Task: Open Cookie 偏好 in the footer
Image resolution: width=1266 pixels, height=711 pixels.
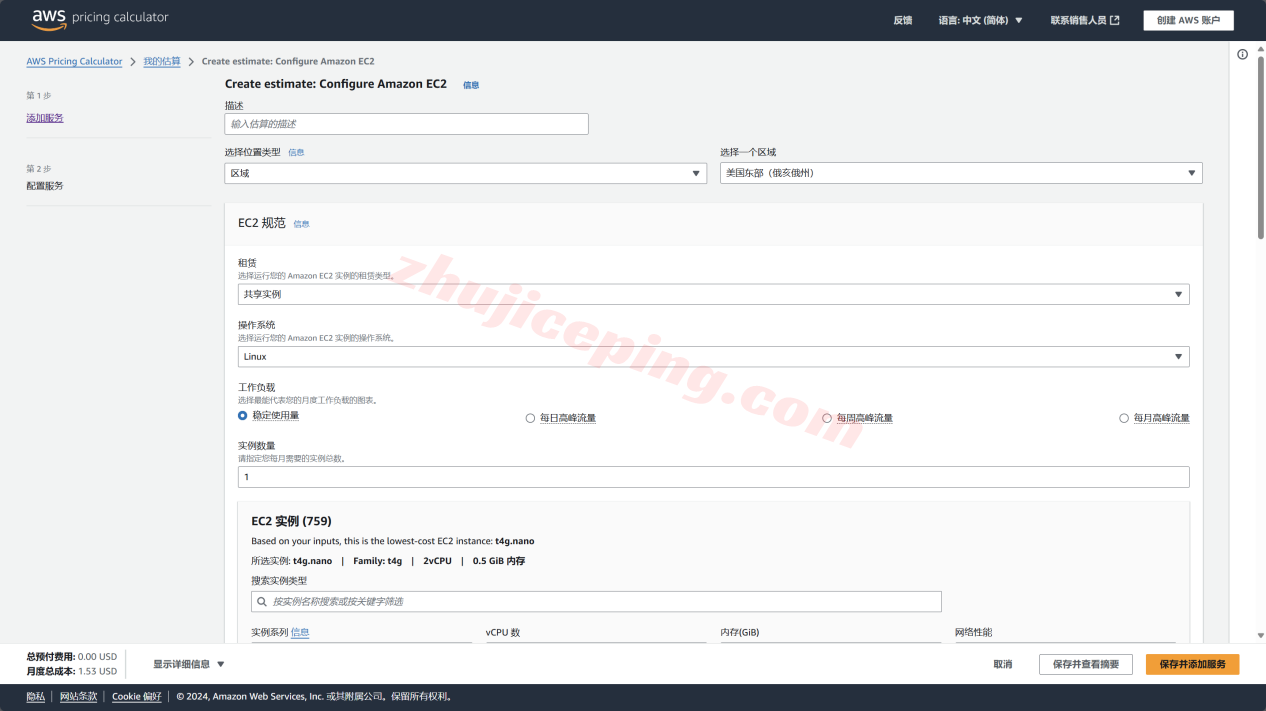Action: pos(137,697)
